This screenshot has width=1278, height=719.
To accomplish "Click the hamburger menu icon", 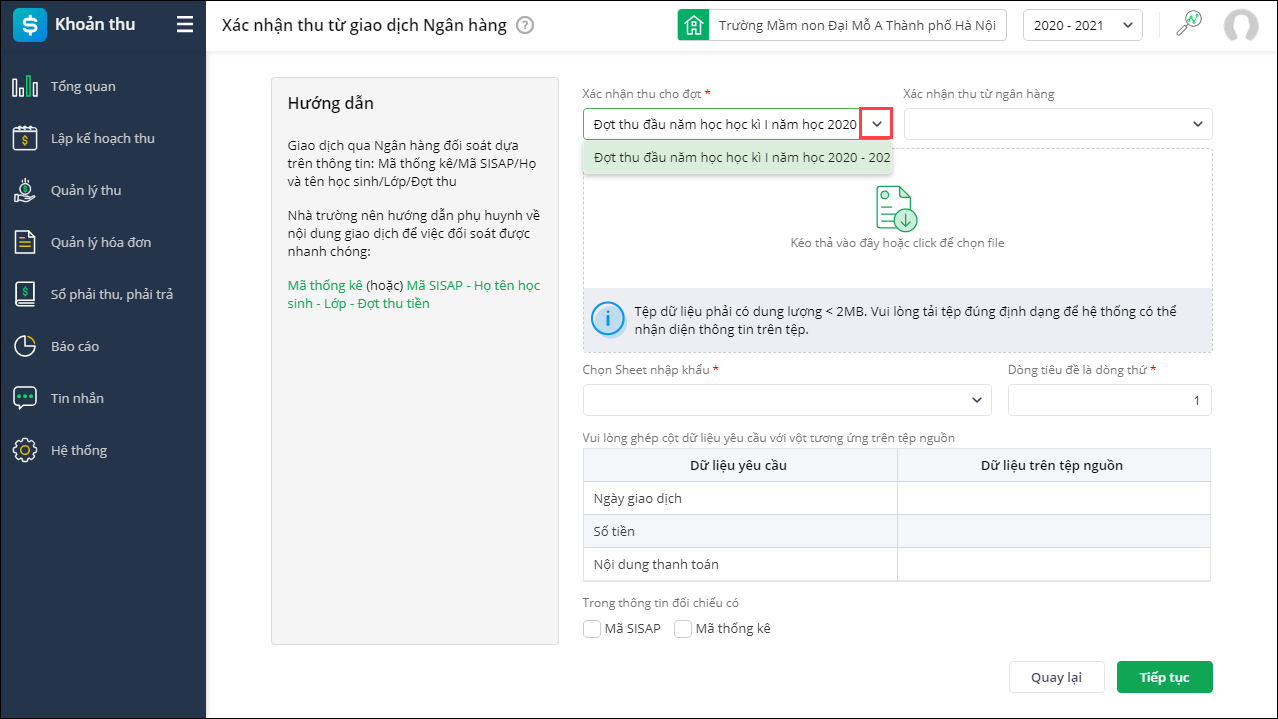I will tap(185, 25).
